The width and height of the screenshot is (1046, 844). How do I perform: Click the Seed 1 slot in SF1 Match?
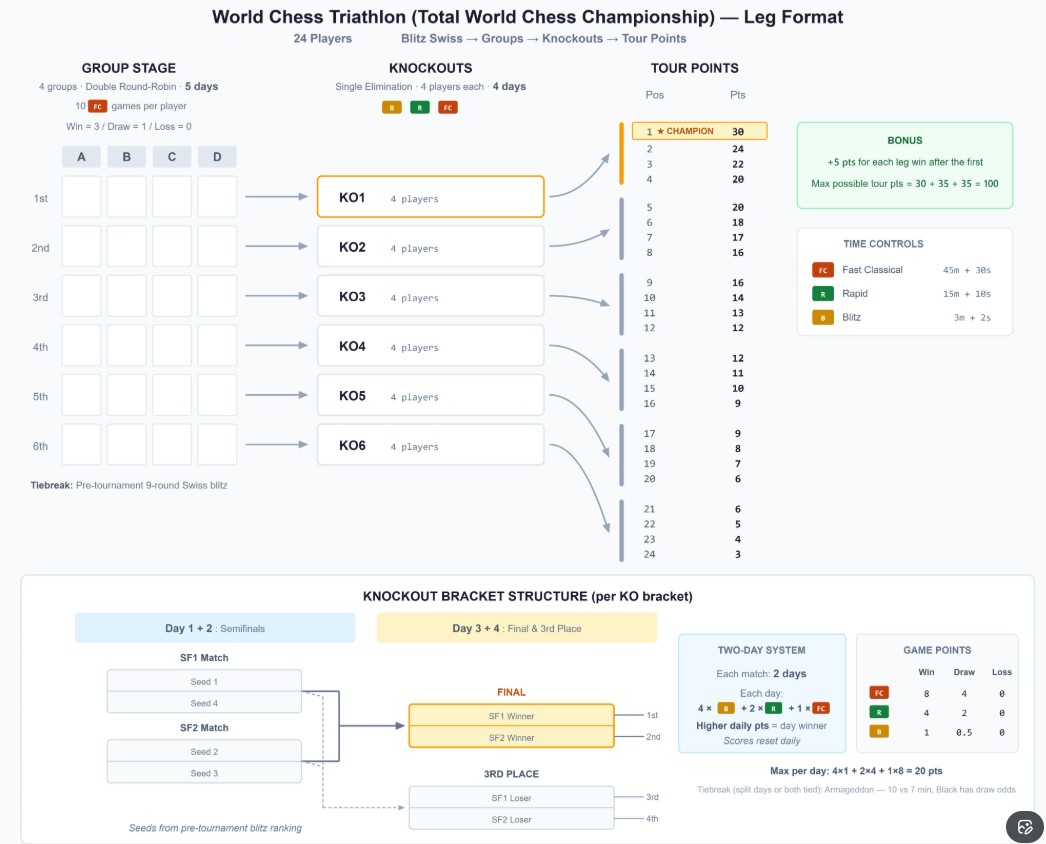(204, 681)
